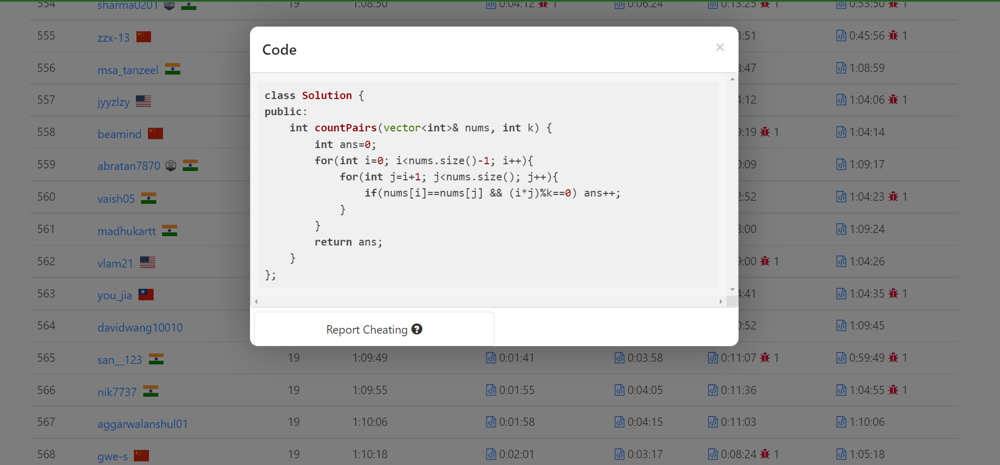The image size is (1000, 465).
Task: Open the code icon next to 1:04:35
Action: click(x=841, y=293)
